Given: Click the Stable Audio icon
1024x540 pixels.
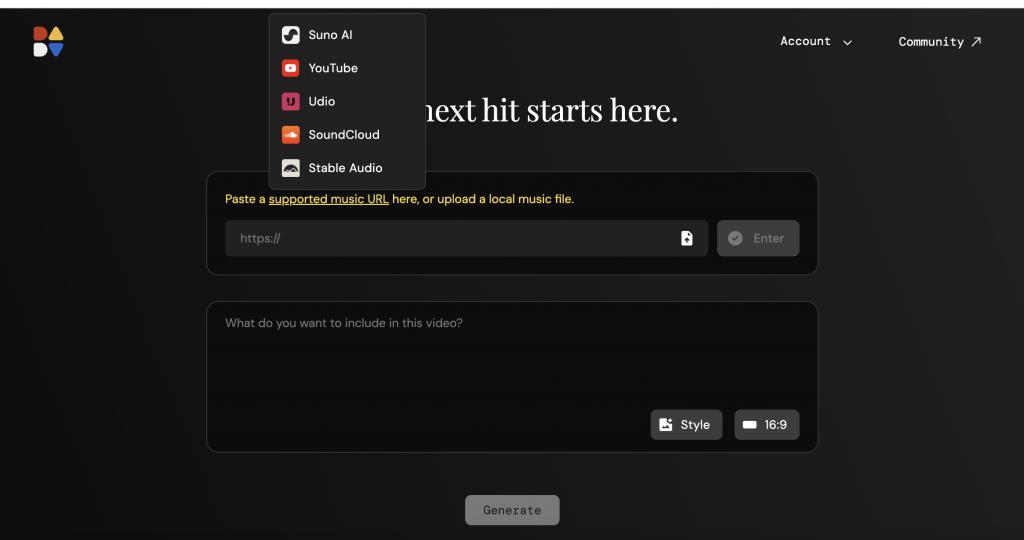Looking at the screenshot, I should (x=291, y=168).
